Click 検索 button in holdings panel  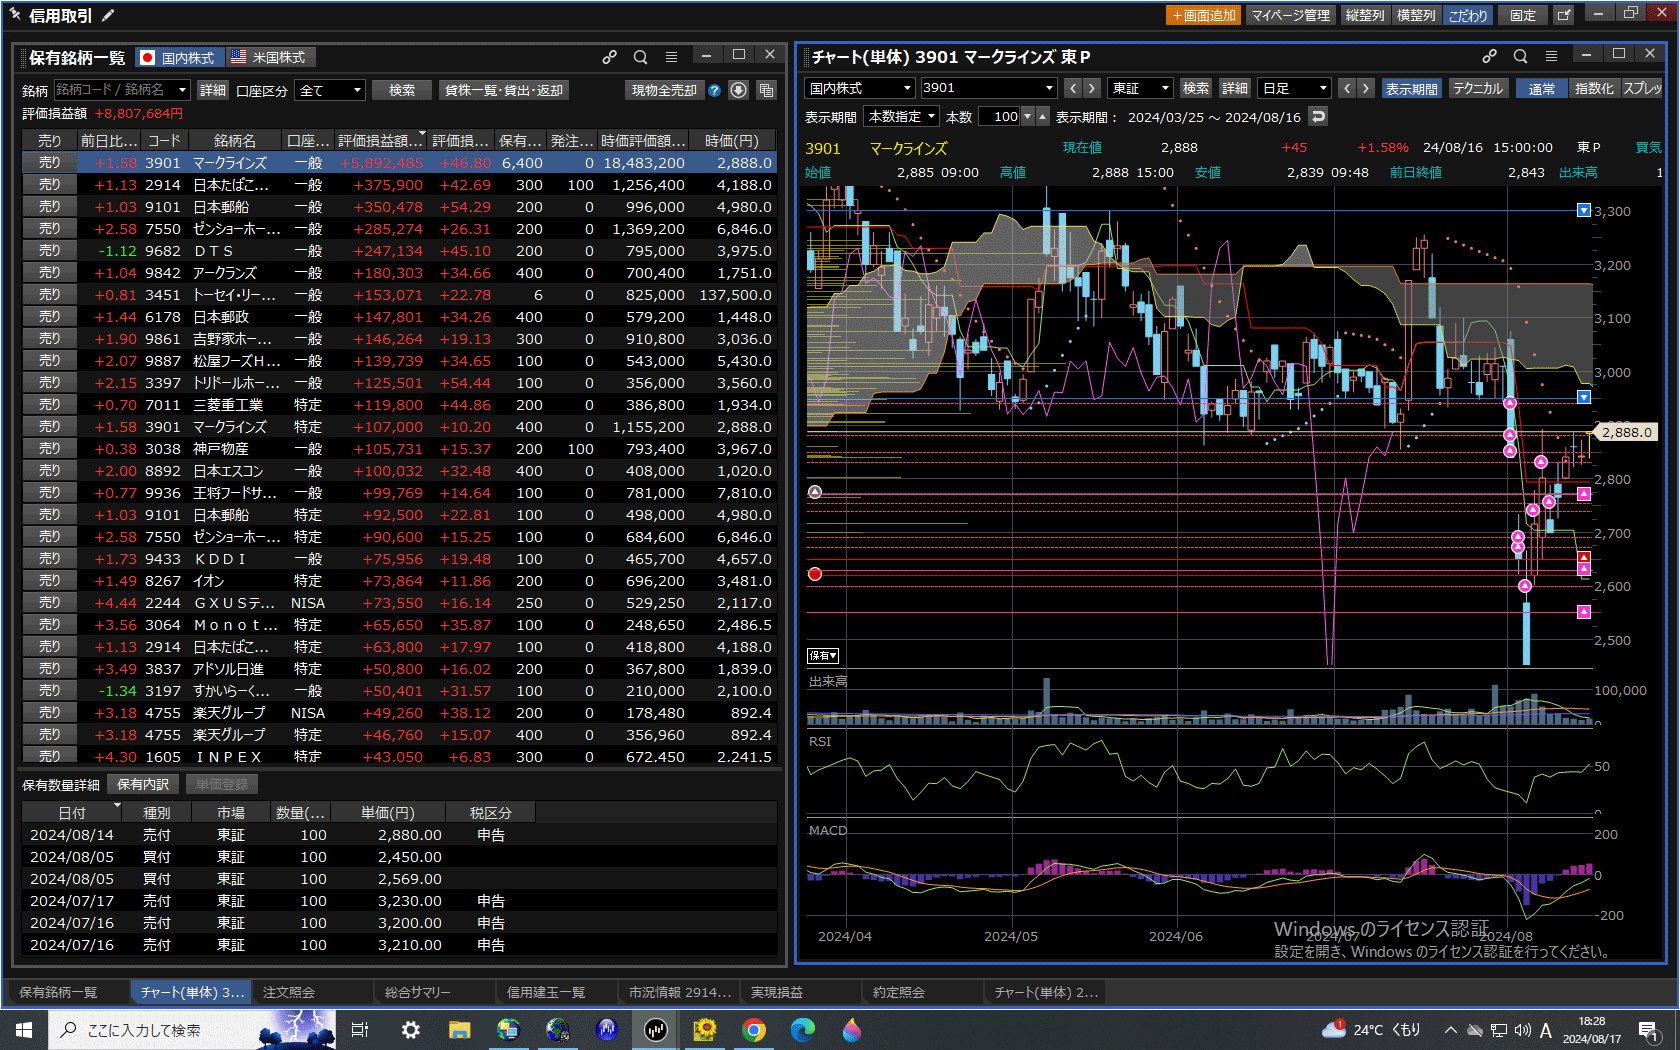pyautogui.click(x=402, y=90)
